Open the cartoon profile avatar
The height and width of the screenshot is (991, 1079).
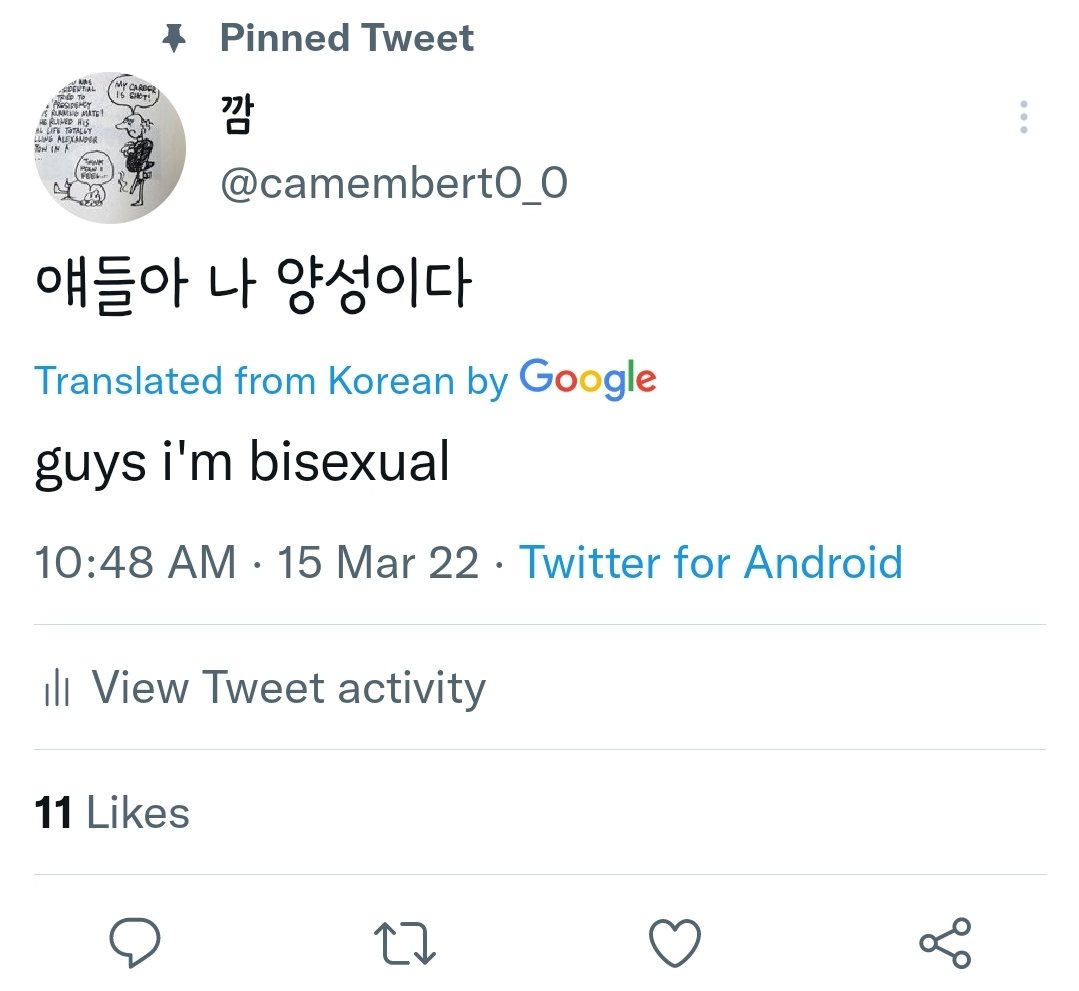110,147
